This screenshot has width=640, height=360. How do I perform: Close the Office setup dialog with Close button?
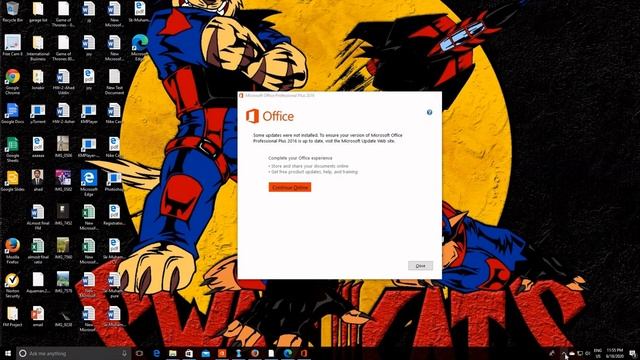coord(420,266)
